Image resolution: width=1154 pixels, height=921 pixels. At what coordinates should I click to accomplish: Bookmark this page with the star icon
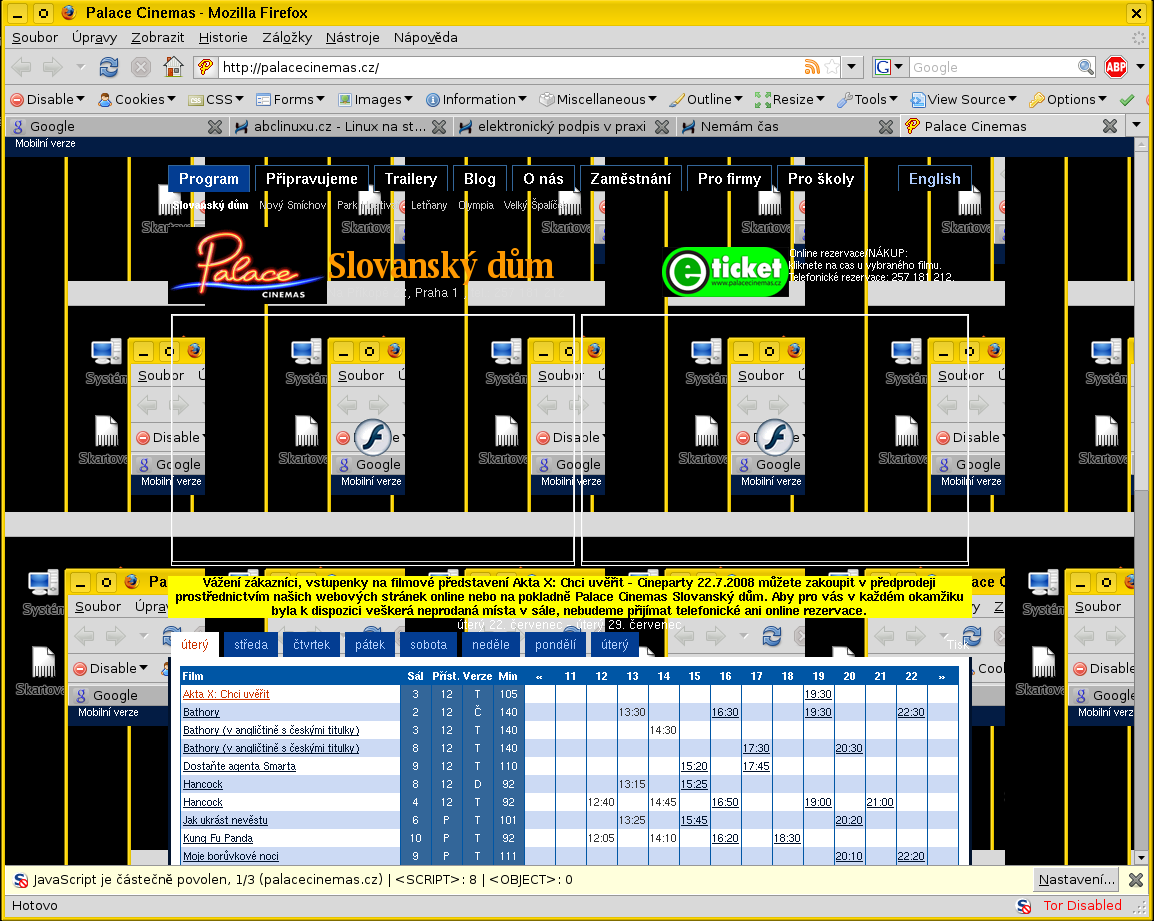(x=832, y=67)
